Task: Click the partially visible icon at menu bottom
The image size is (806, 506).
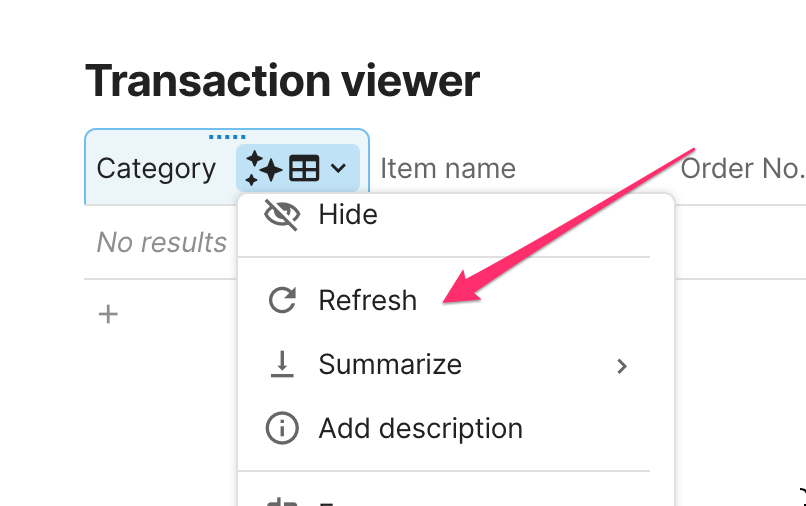Action: 283,500
